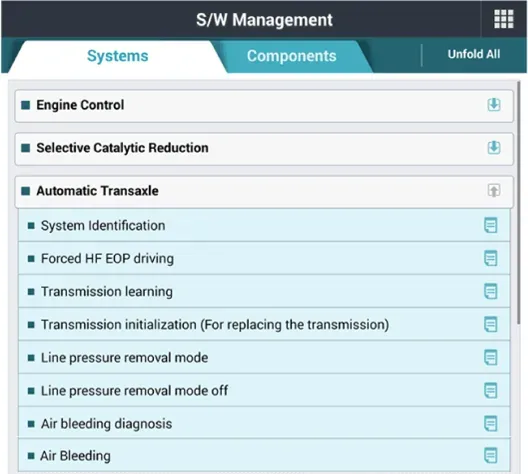Click the document icon for Forced HF EOP driving
Image resolution: width=528 pixels, height=474 pixels.
tap(491, 258)
